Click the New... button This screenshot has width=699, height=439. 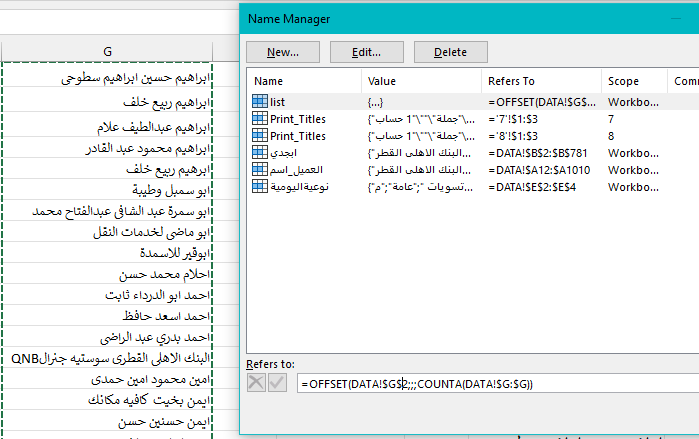pos(282,52)
